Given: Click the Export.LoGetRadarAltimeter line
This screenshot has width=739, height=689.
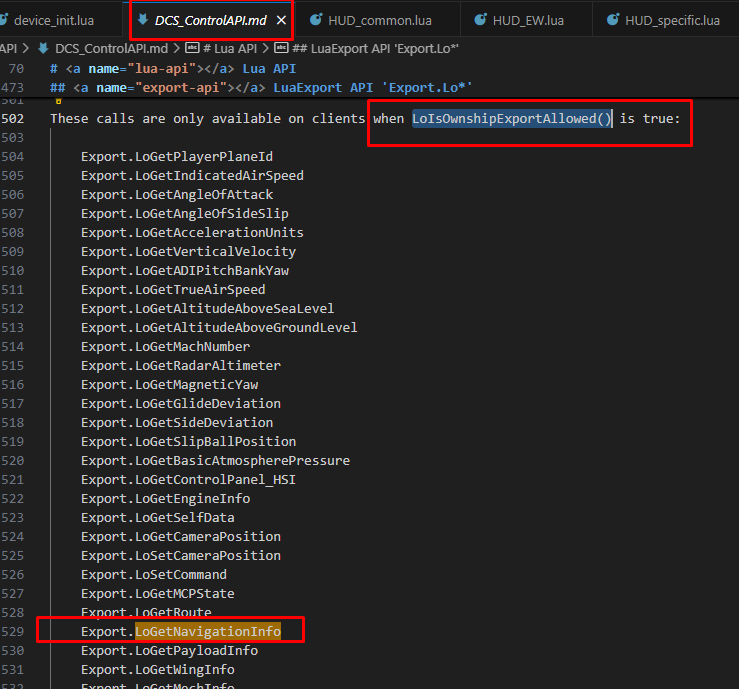Looking at the screenshot, I should click(x=181, y=366).
